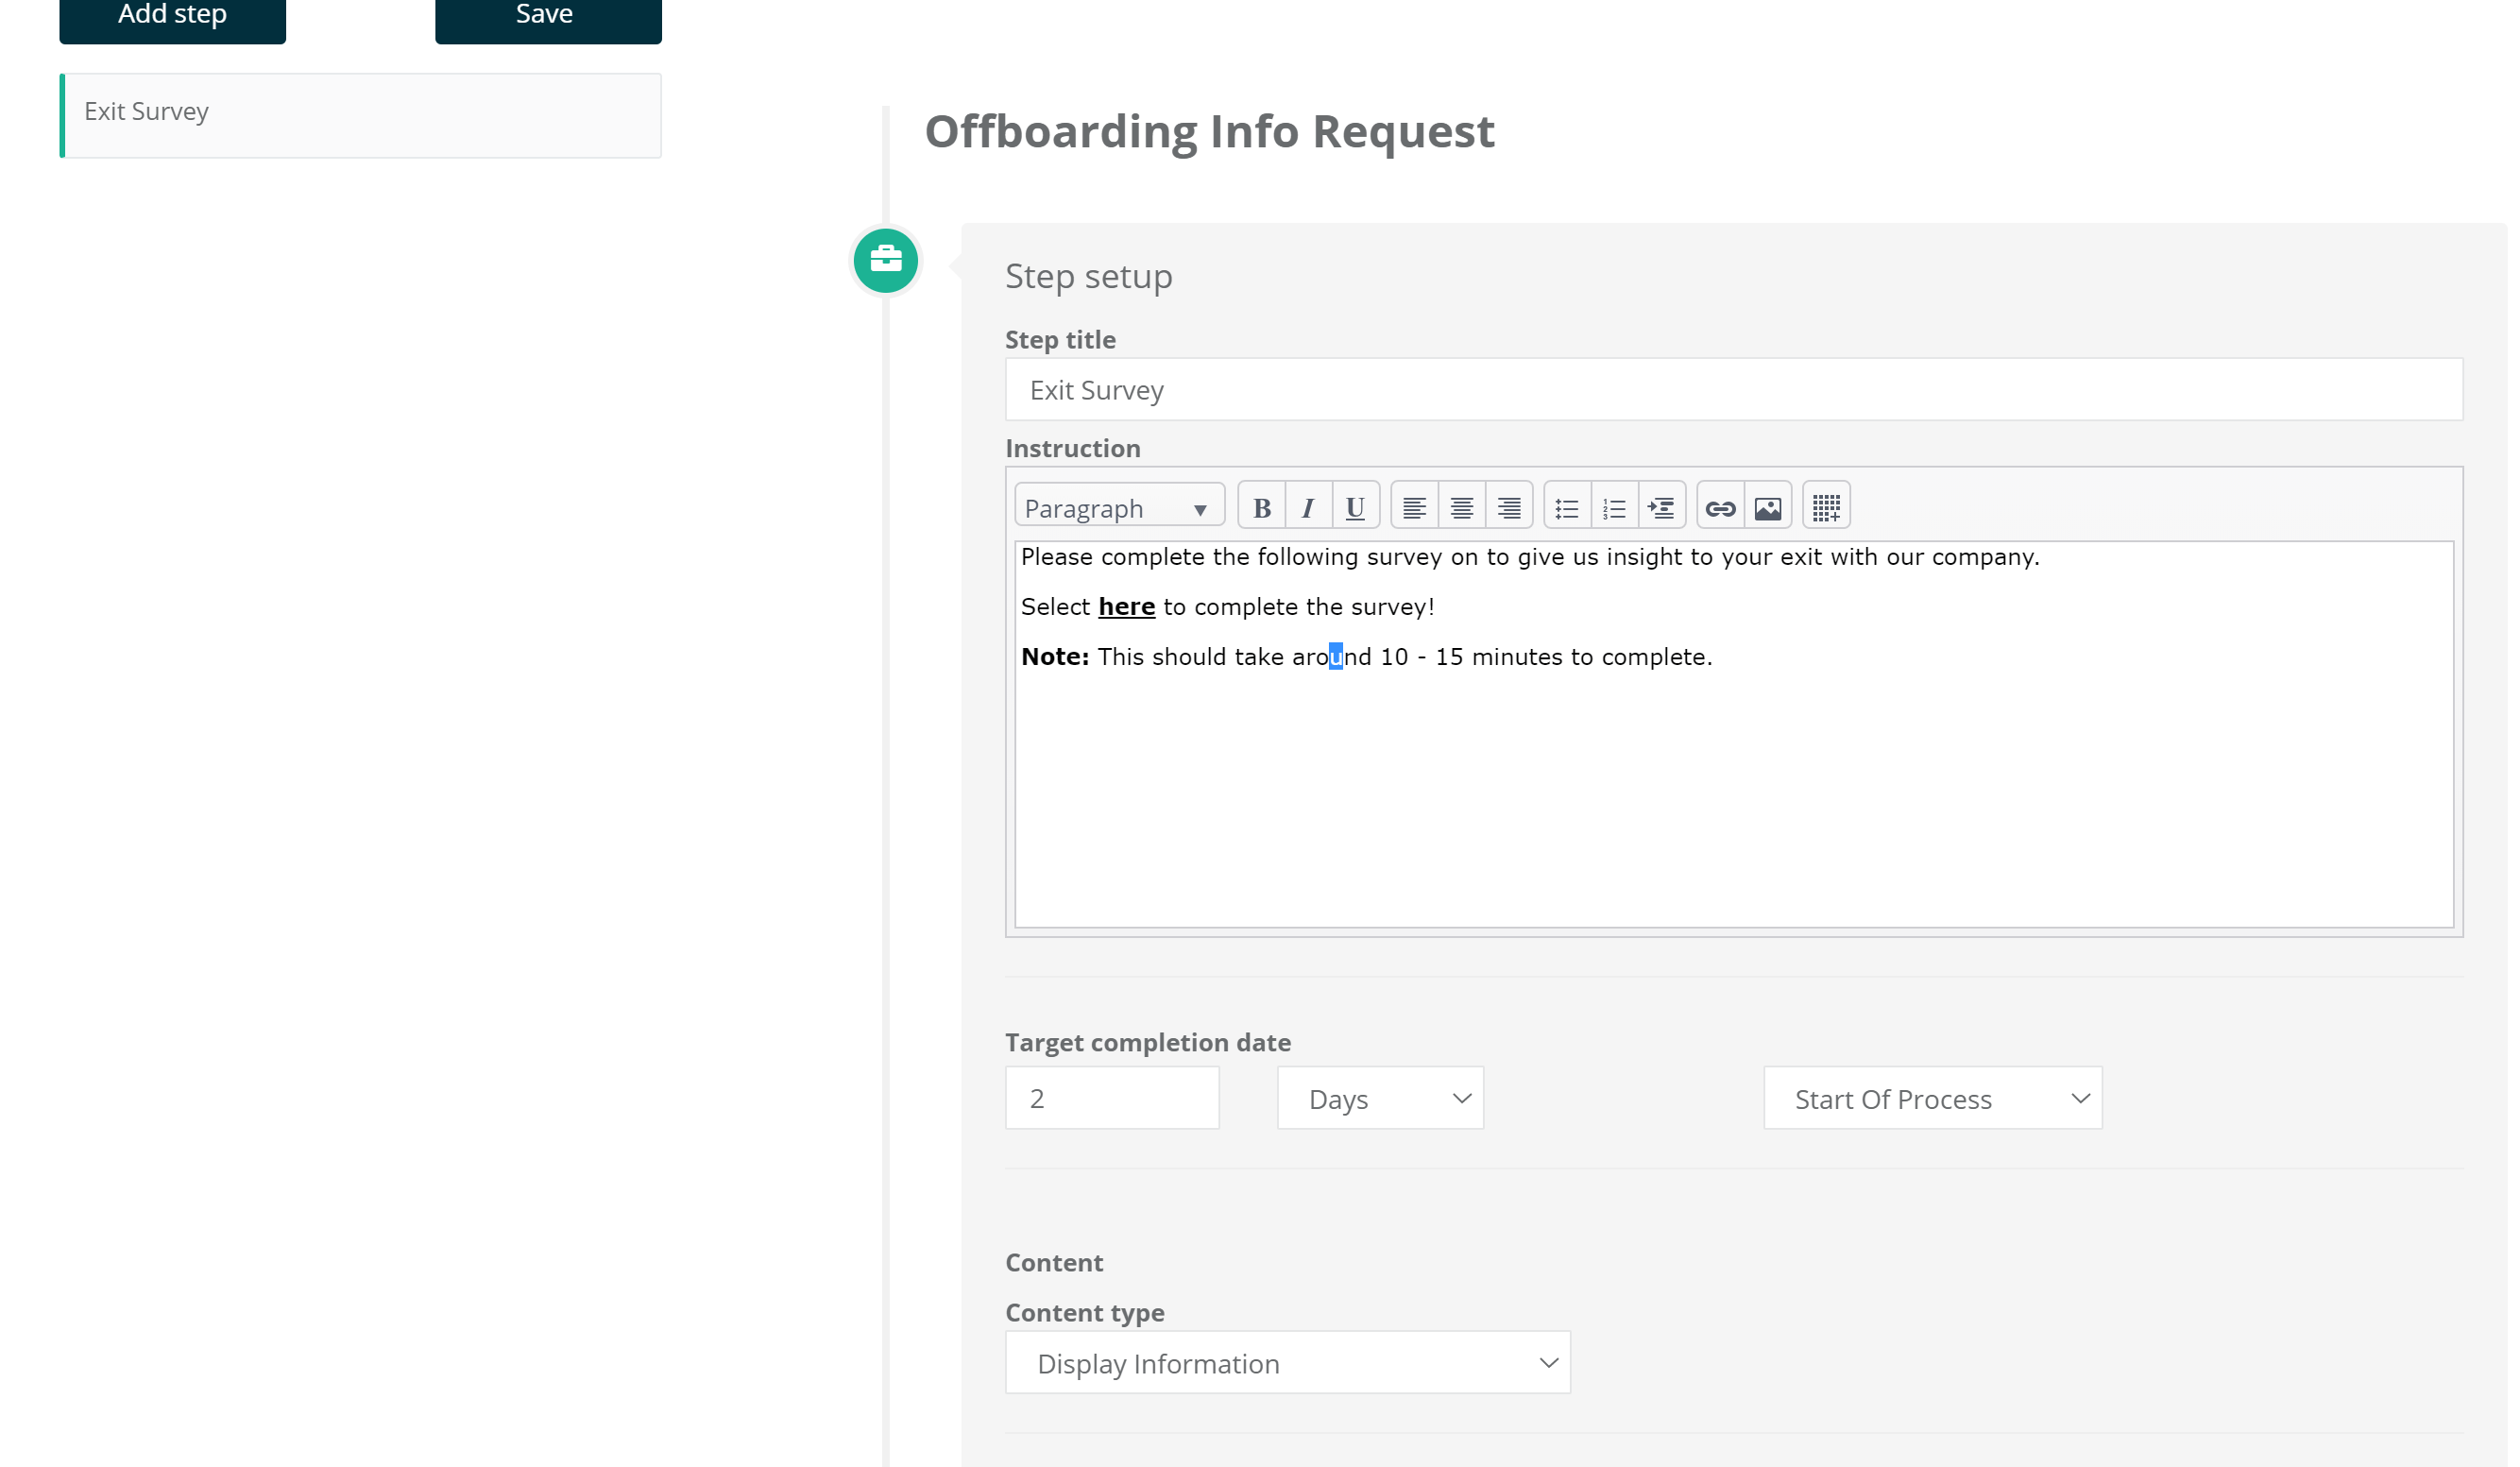This screenshot has width=2520, height=1467.
Task: Insert a numbered list
Action: [x=1613, y=508]
